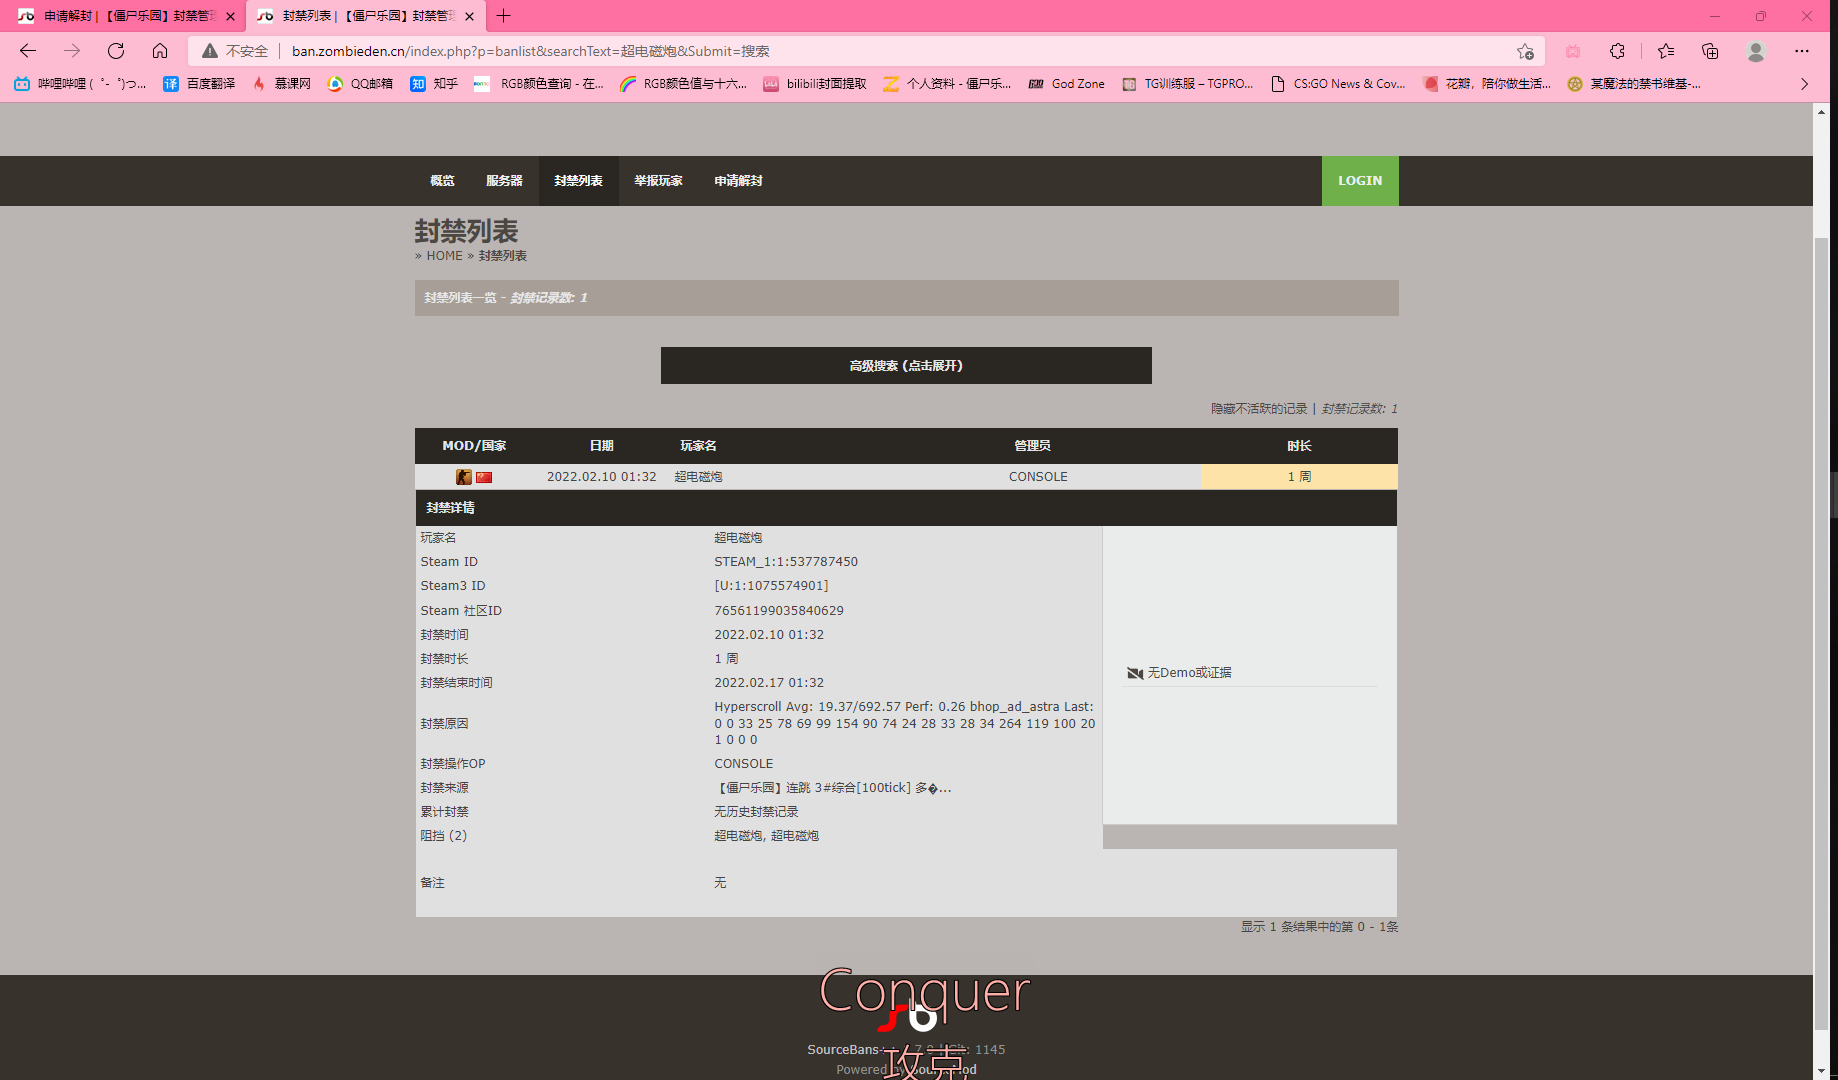Open the 百度翻译 bookmark
1838x1080 pixels.
(x=199, y=84)
